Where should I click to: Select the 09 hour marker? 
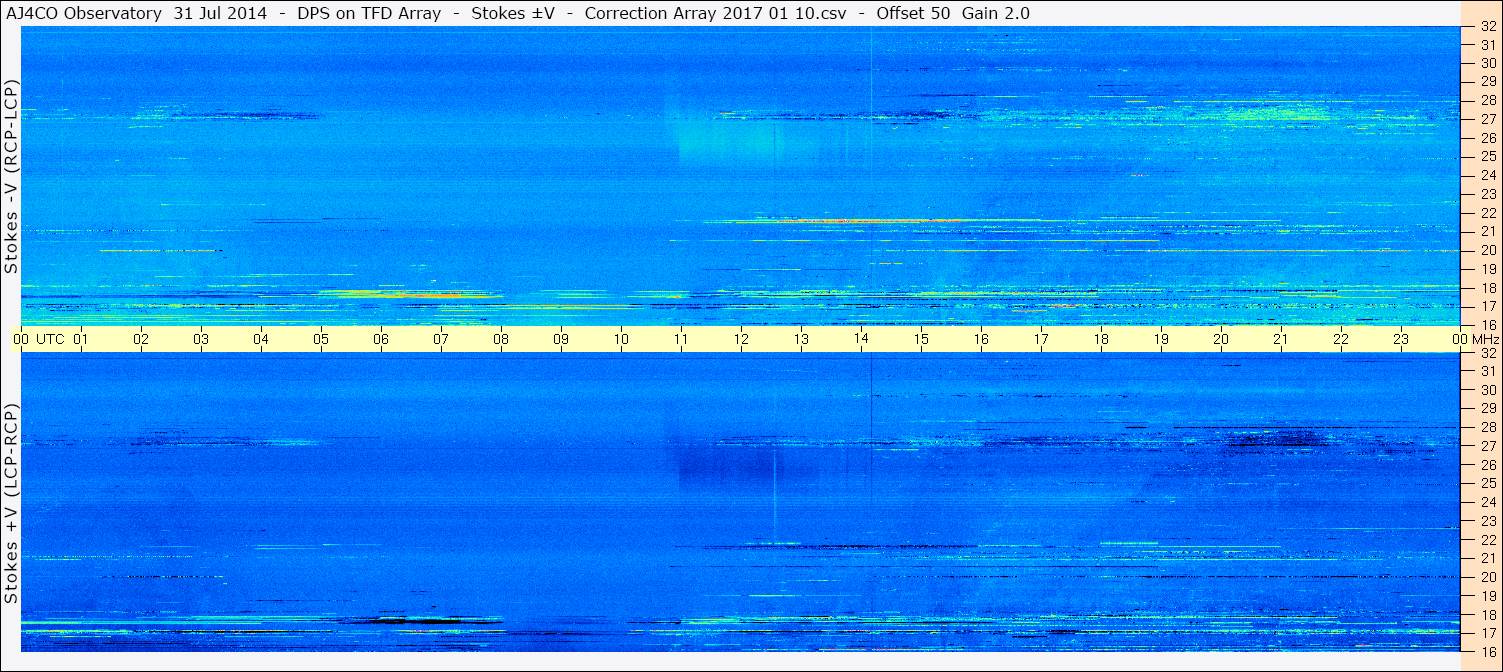click(561, 339)
